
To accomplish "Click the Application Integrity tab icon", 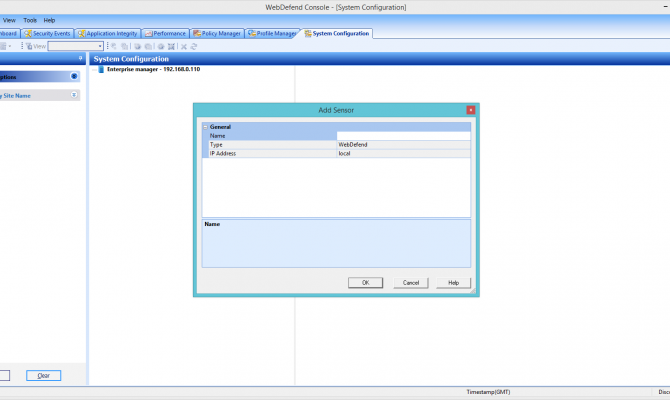I will click(x=81, y=33).
